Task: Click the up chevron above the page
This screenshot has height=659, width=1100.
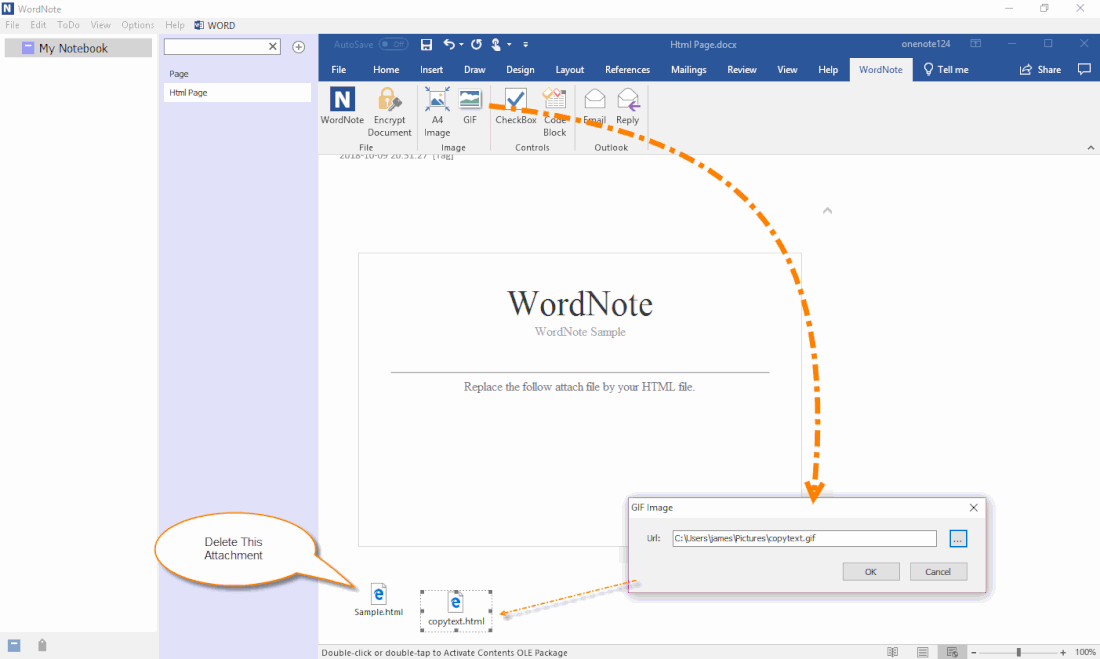Action: coord(827,211)
